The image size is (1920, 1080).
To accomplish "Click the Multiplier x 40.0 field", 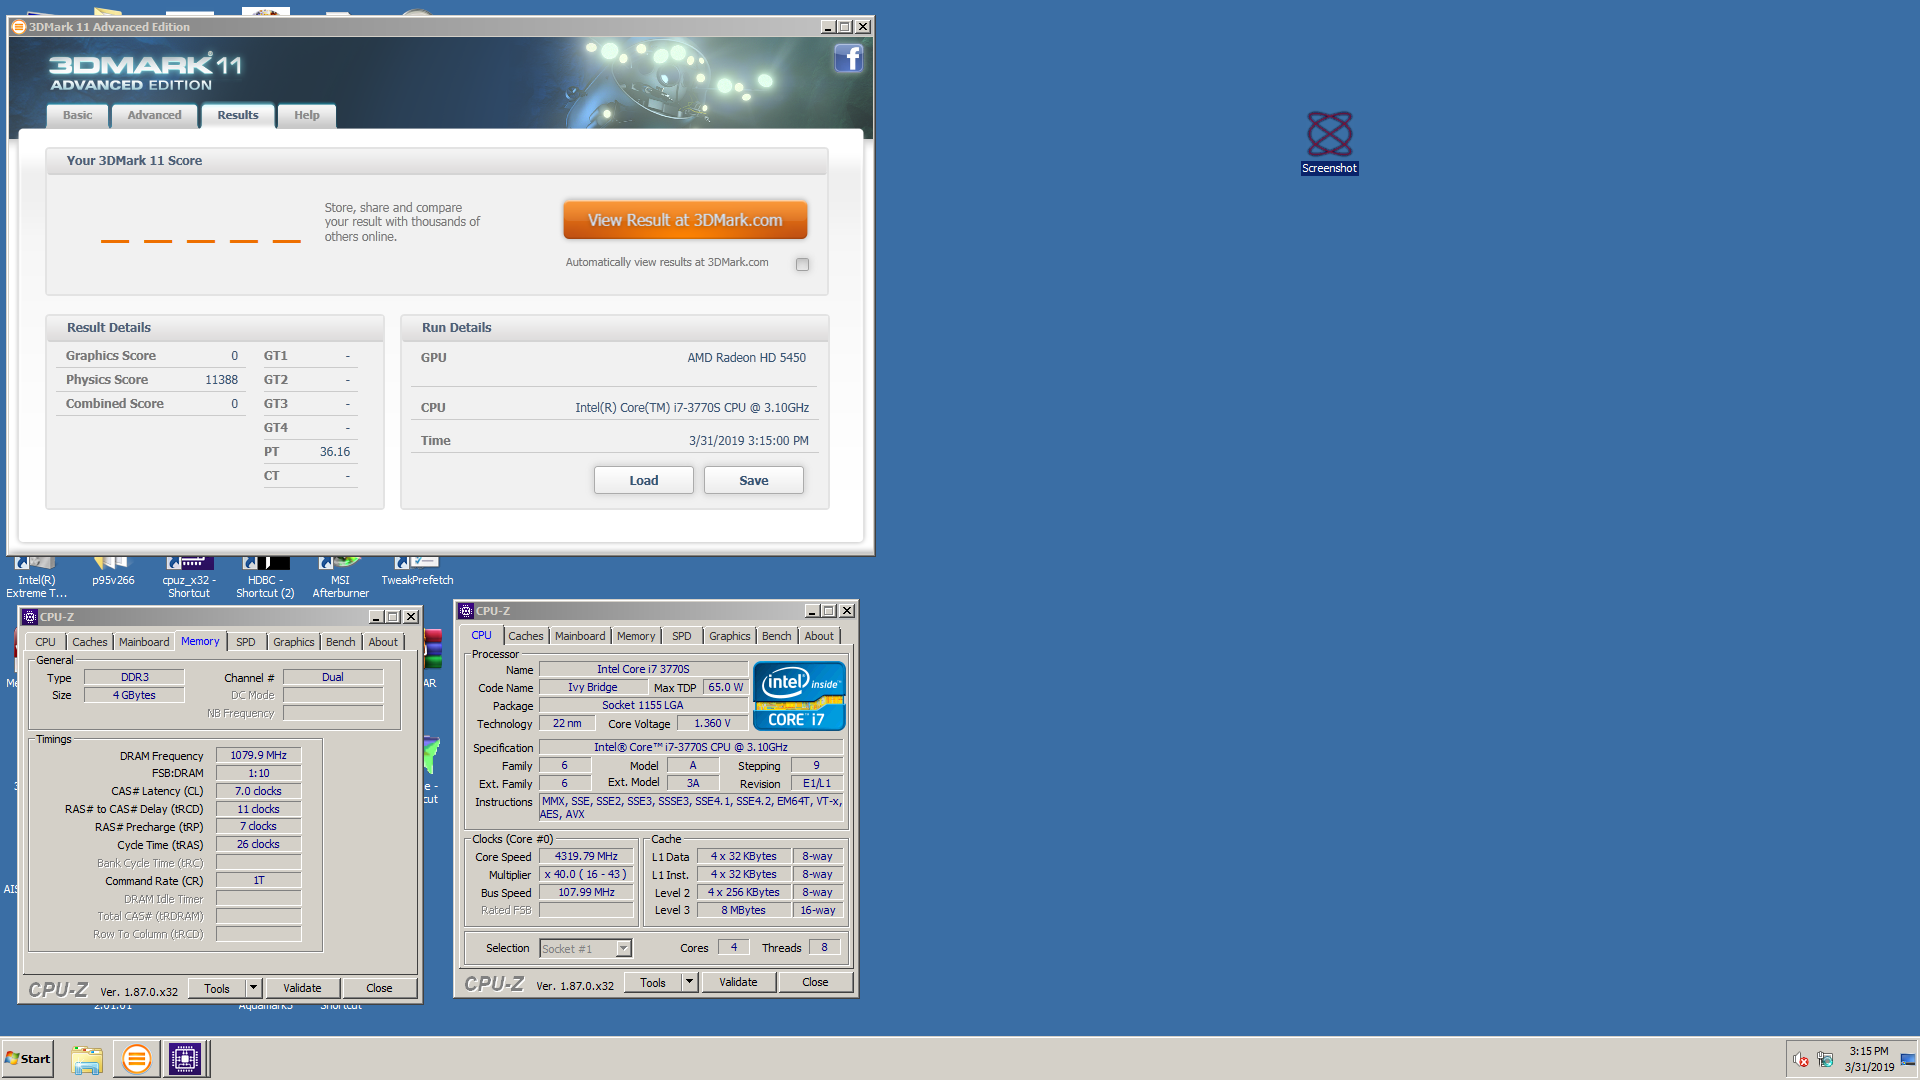I will tap(586, 875).
